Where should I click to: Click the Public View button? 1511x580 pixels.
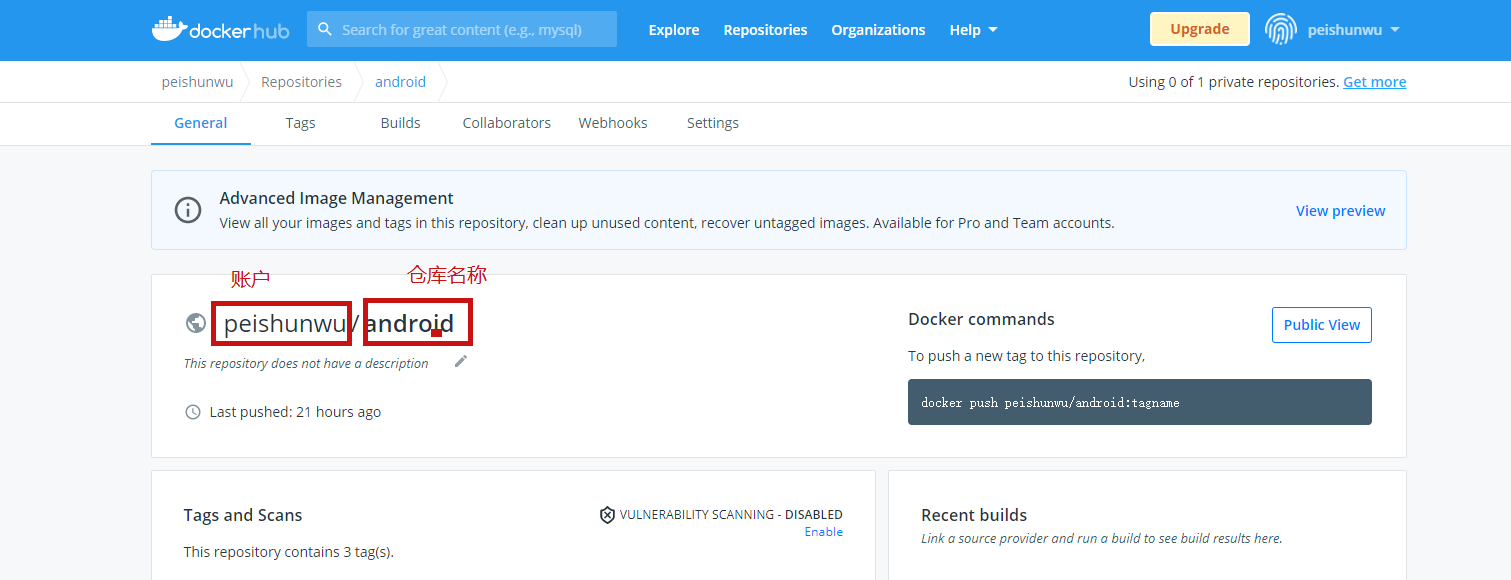click(1321, 325)
